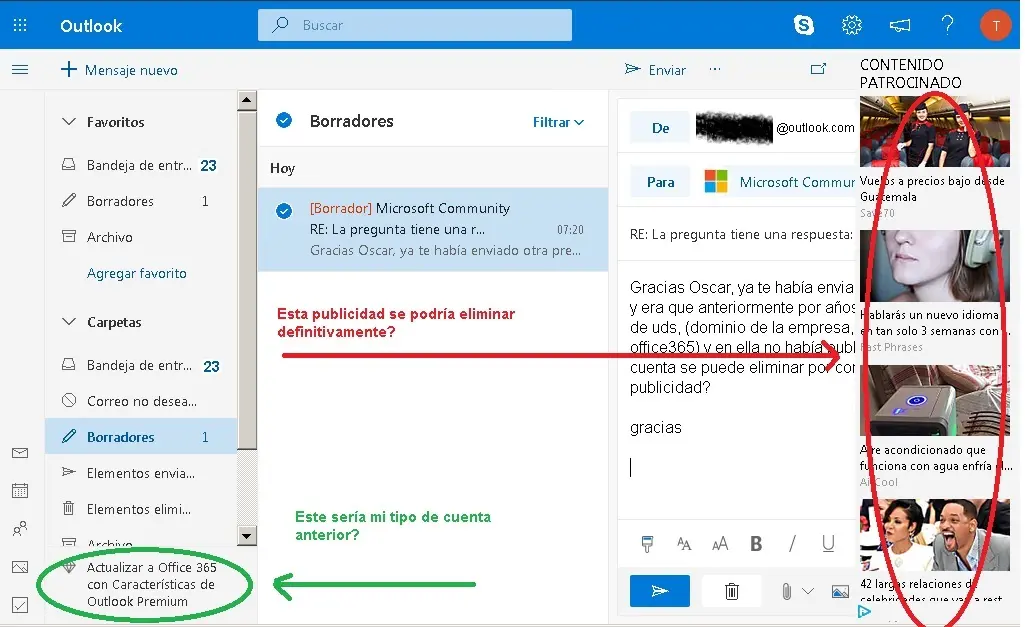
Task: Open Bandeja de entrada under Favoritos
Action: [x=141, y=165]
